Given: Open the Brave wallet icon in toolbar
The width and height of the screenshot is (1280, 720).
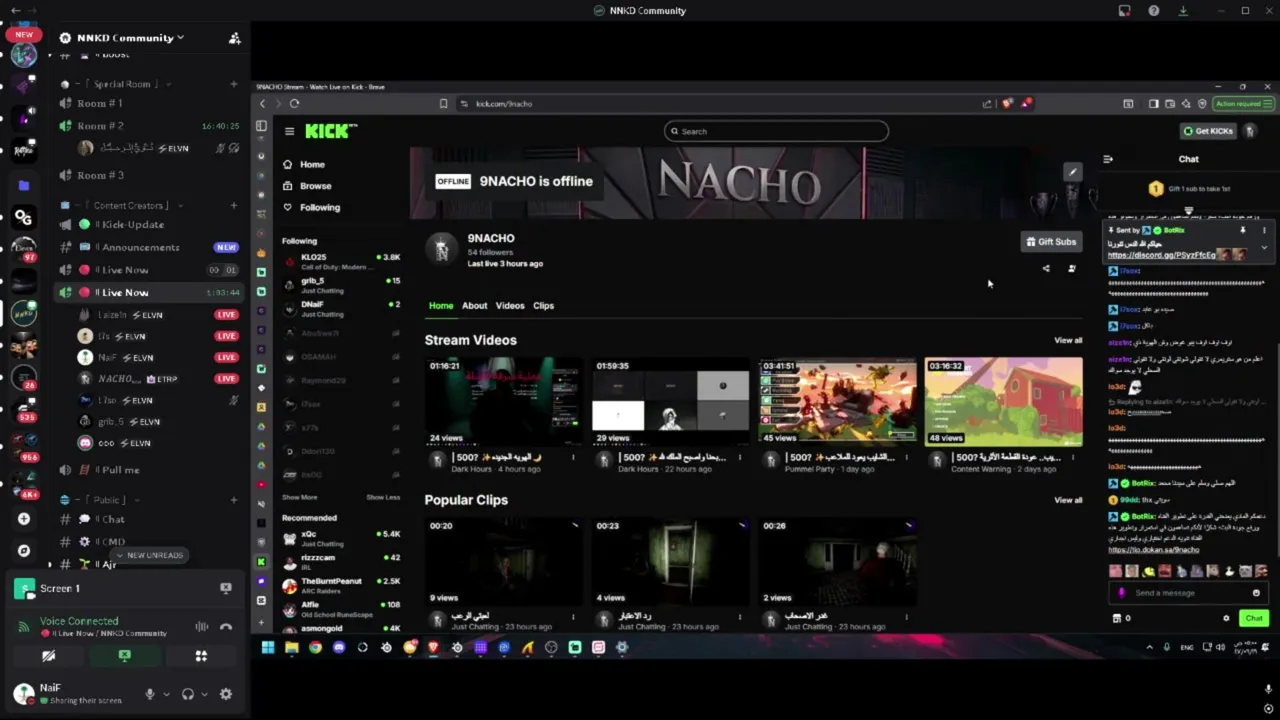Looking at the screenshot, I should 1170,104.
